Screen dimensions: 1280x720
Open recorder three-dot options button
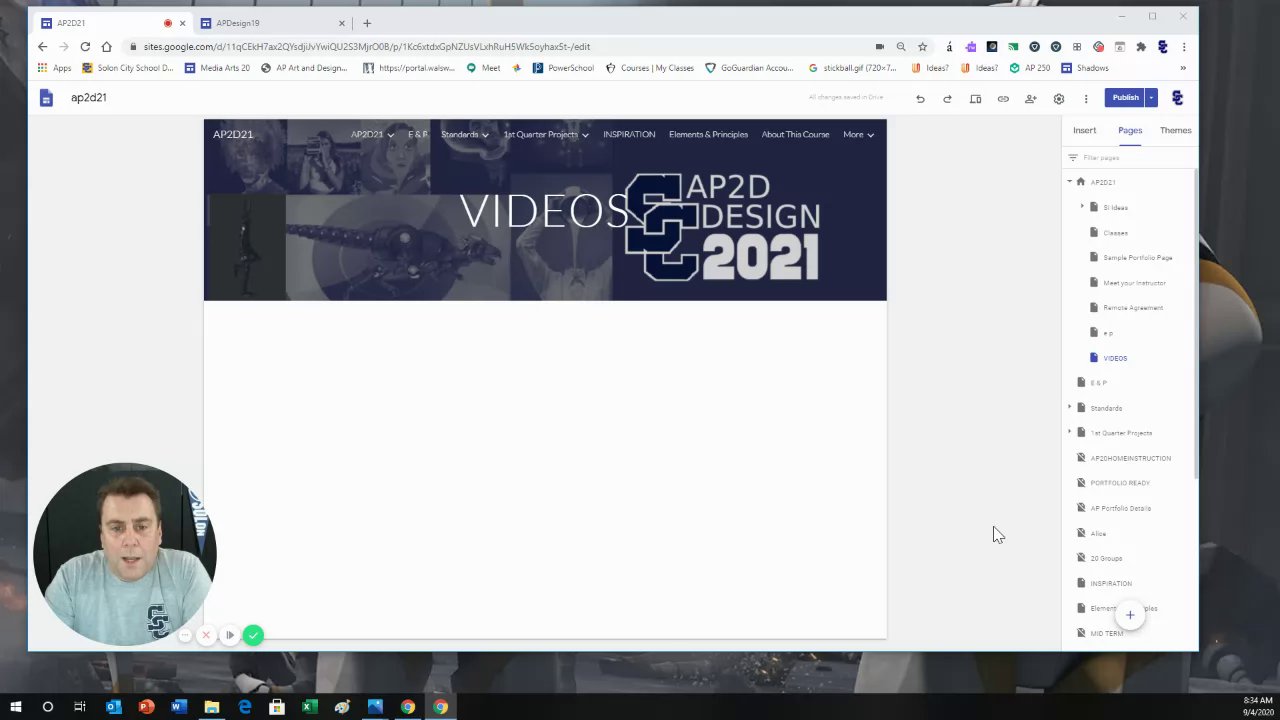[x=185, y=635]
